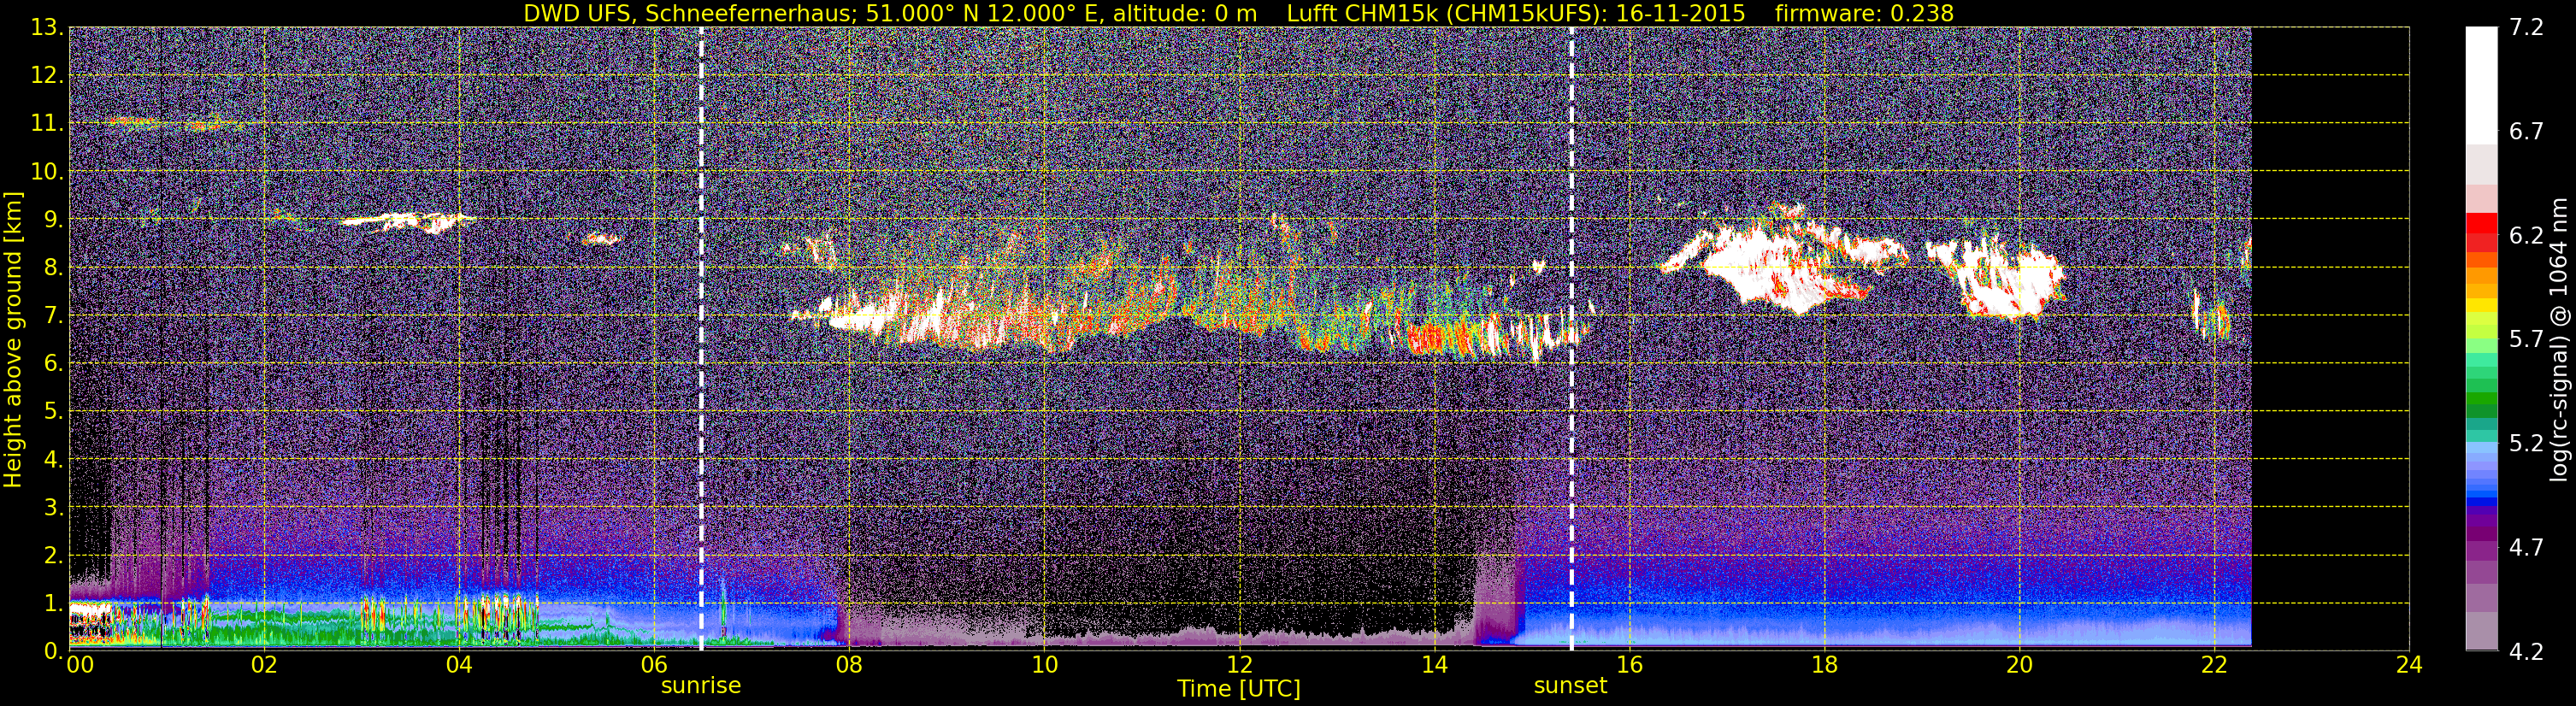The width and height of the screenshot is (2576, 706).
Task: Click the colorbar value '7.2'
Action: click(x=2526, y=28)
